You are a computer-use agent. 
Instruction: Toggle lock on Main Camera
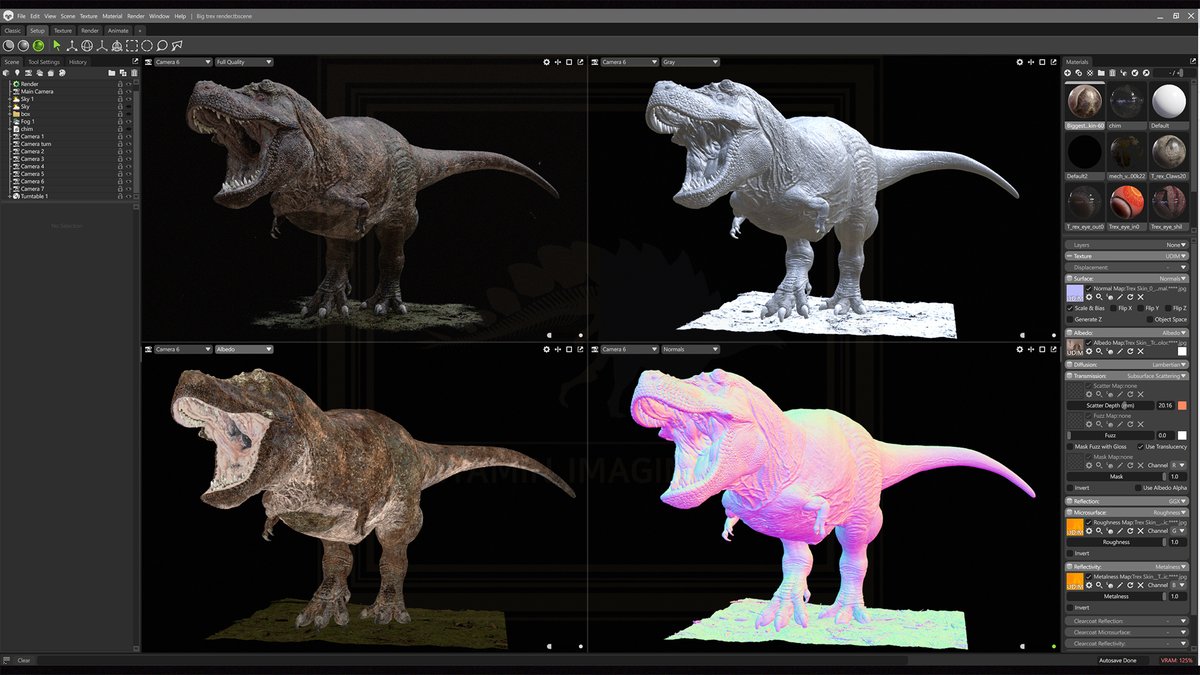coord(120,92)
